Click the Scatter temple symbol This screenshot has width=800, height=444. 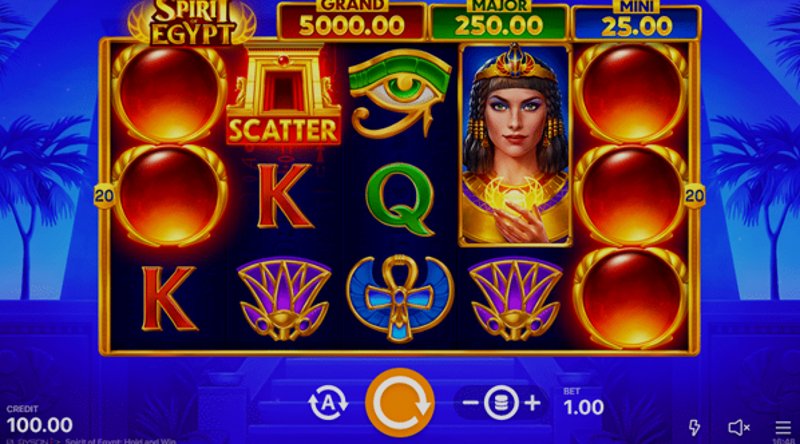click(284, 95)
